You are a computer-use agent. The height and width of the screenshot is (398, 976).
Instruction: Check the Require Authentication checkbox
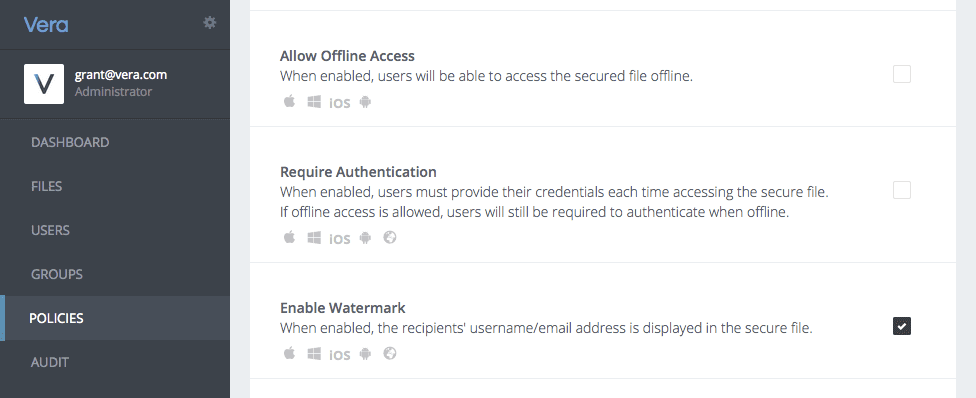click(x=902, y=190)
